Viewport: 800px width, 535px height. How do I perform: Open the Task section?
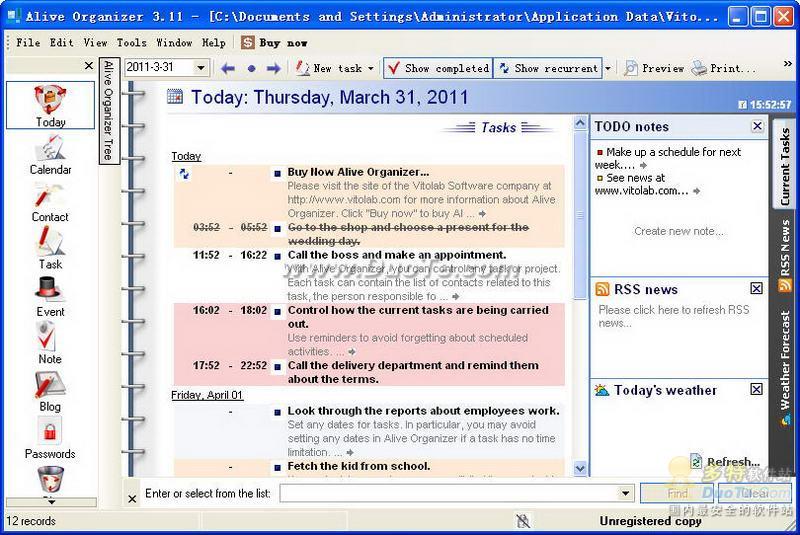(50, 249)
